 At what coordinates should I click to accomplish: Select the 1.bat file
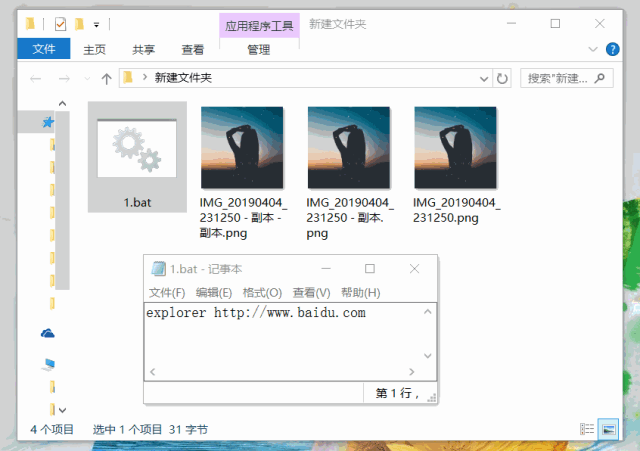click(137, 157)
